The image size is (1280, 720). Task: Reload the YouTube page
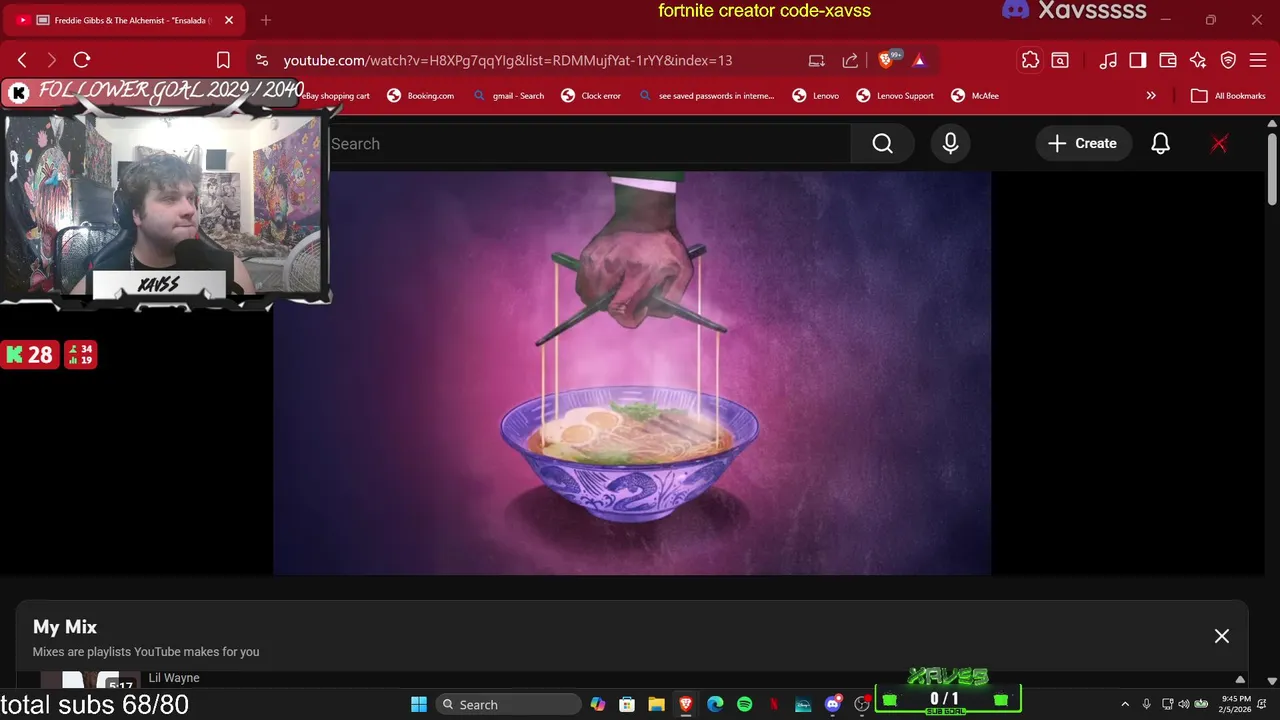click(x=82, y=60)
